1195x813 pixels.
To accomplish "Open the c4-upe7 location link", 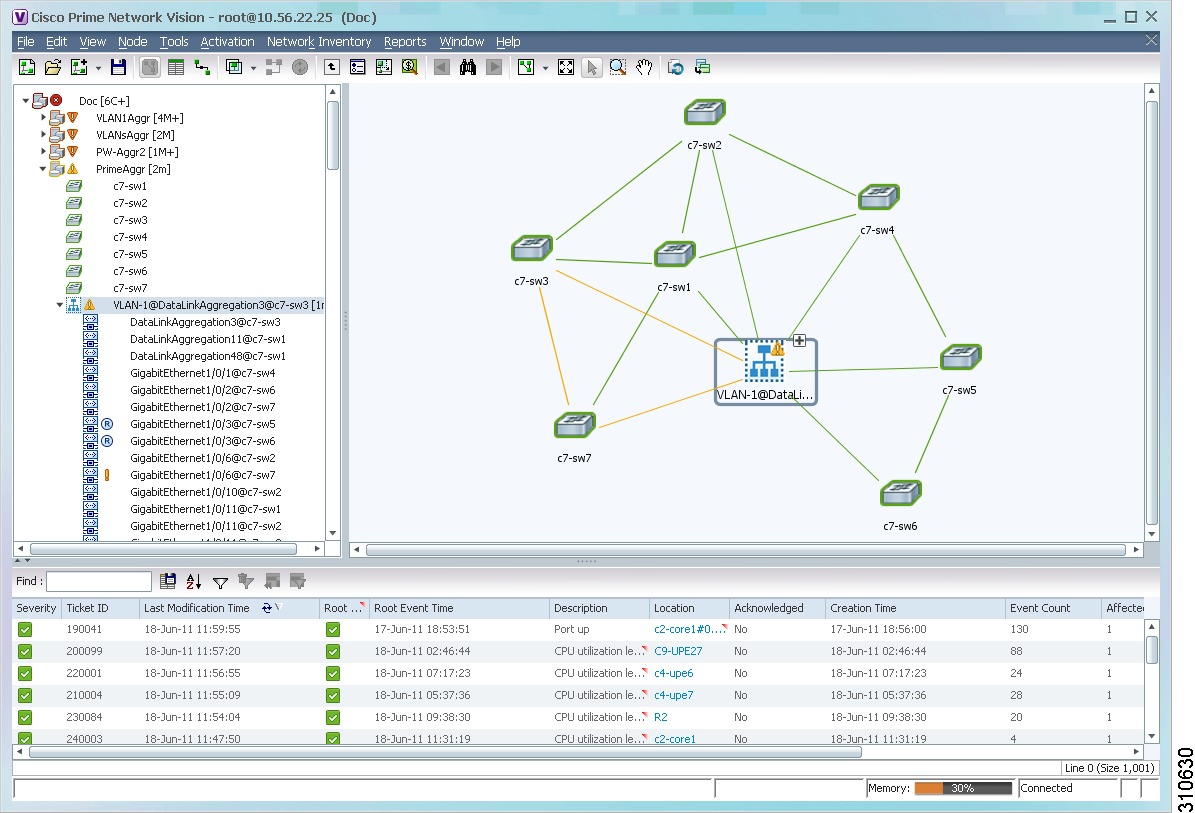I will tap(674, 696).
